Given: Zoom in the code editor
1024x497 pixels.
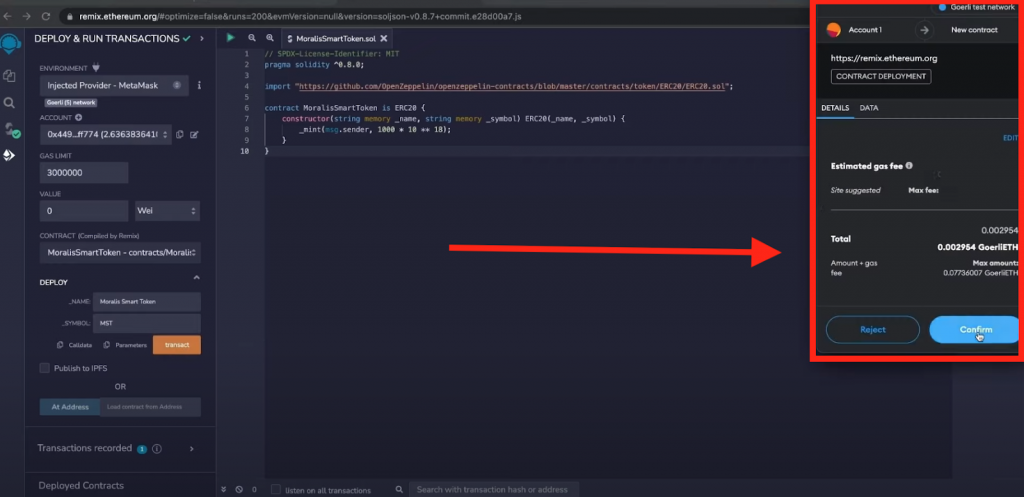Looking at the screenshot, I should (269, 39).
